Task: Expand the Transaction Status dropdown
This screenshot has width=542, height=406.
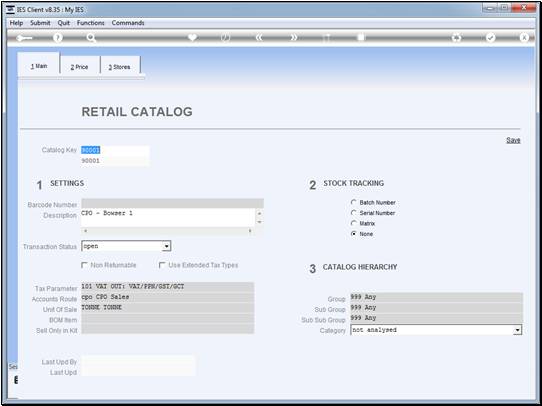Action: coord(167,246)
